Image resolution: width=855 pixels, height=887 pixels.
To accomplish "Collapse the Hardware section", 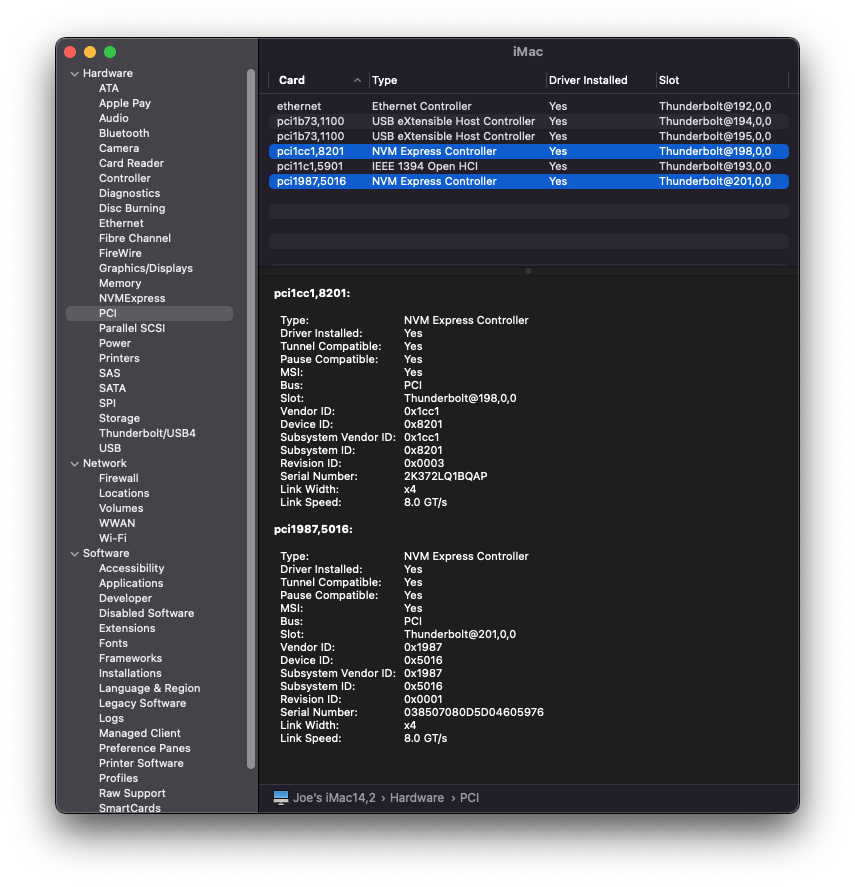I will (74, 74).
